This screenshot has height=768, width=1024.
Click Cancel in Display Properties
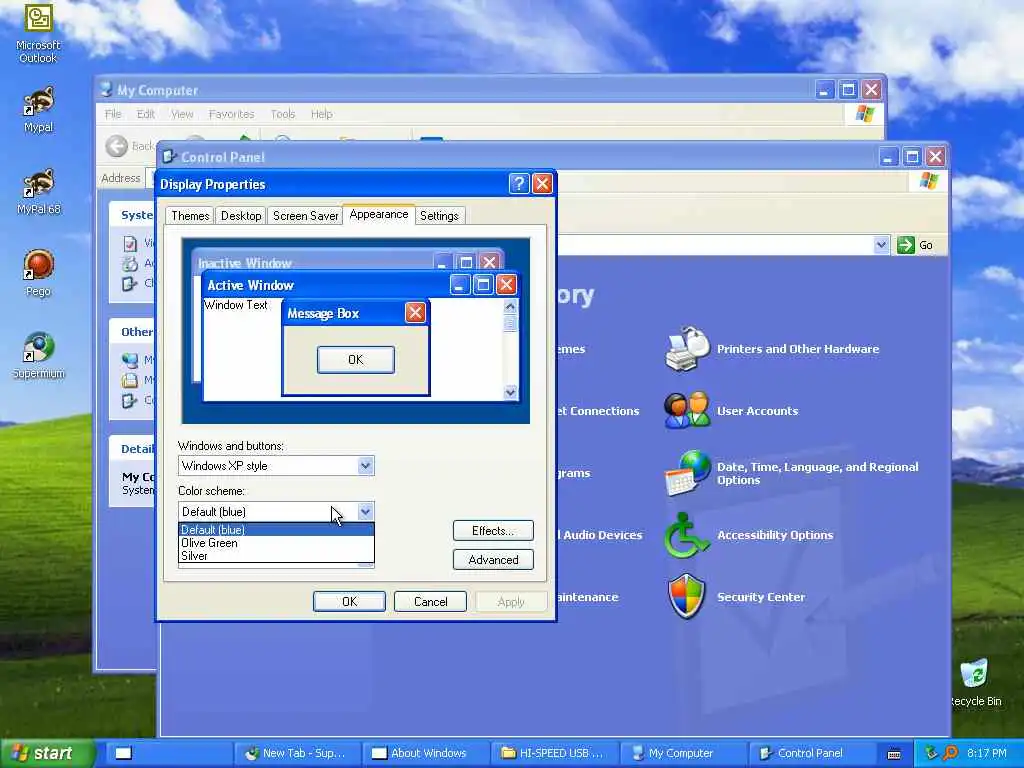coord(430,601)
